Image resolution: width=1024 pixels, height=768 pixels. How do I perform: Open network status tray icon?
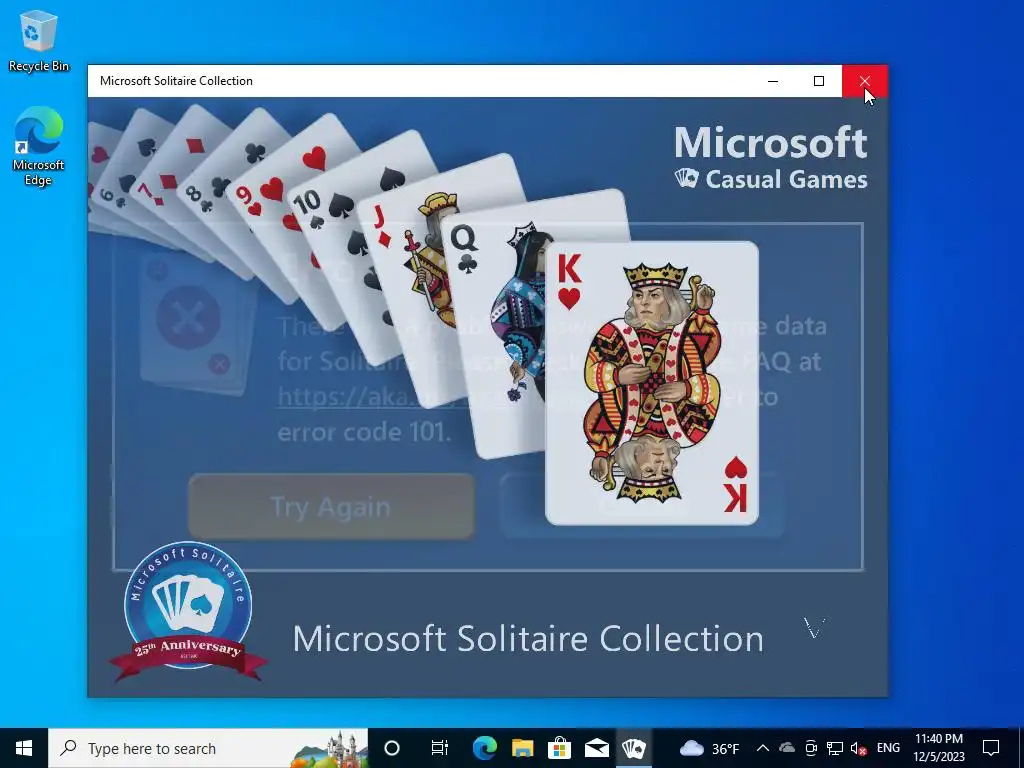835,748
